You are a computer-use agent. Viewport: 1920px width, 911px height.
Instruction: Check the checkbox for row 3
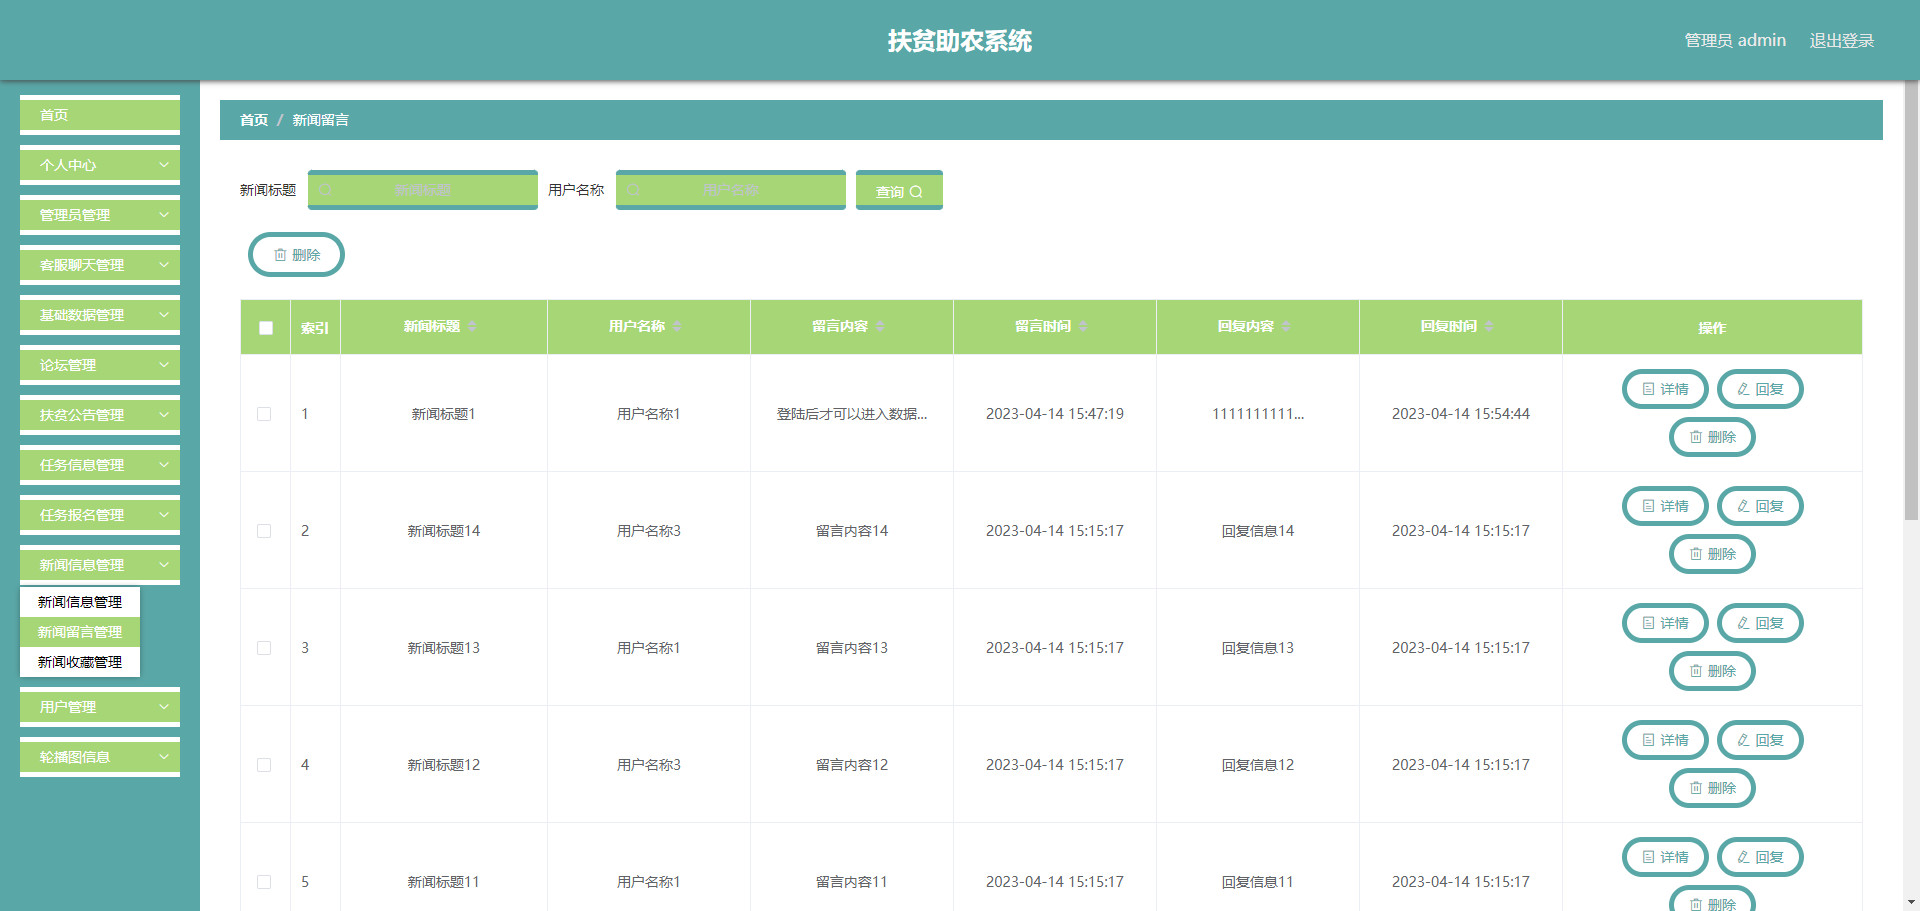pos(264,648)
